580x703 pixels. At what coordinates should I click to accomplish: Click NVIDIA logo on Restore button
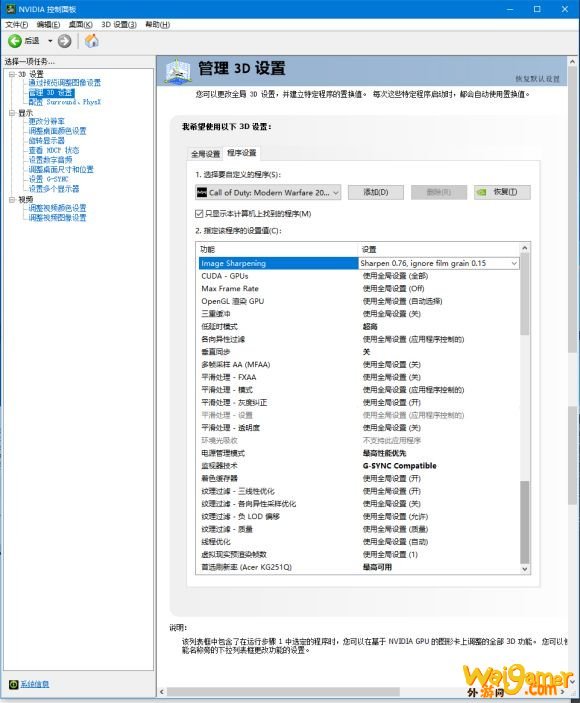point(481,192)
